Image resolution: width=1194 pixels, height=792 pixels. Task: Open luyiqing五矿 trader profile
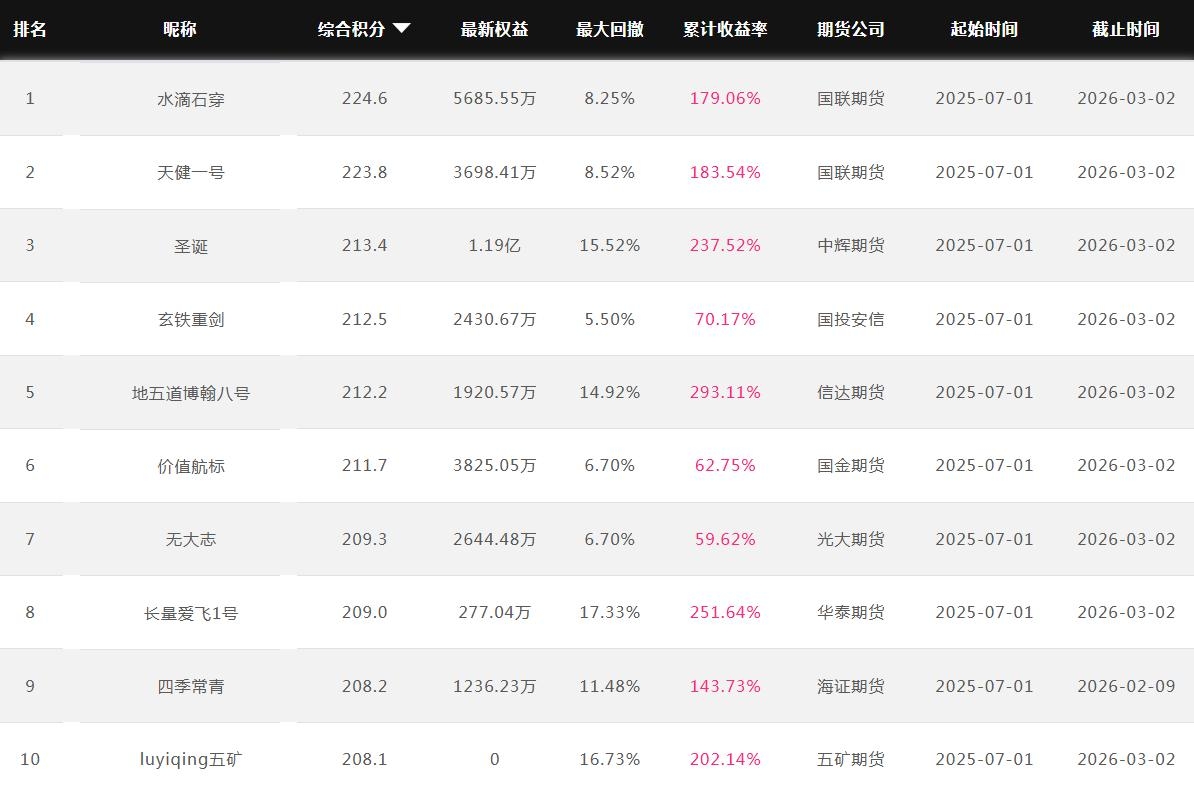tap(191, 759)
